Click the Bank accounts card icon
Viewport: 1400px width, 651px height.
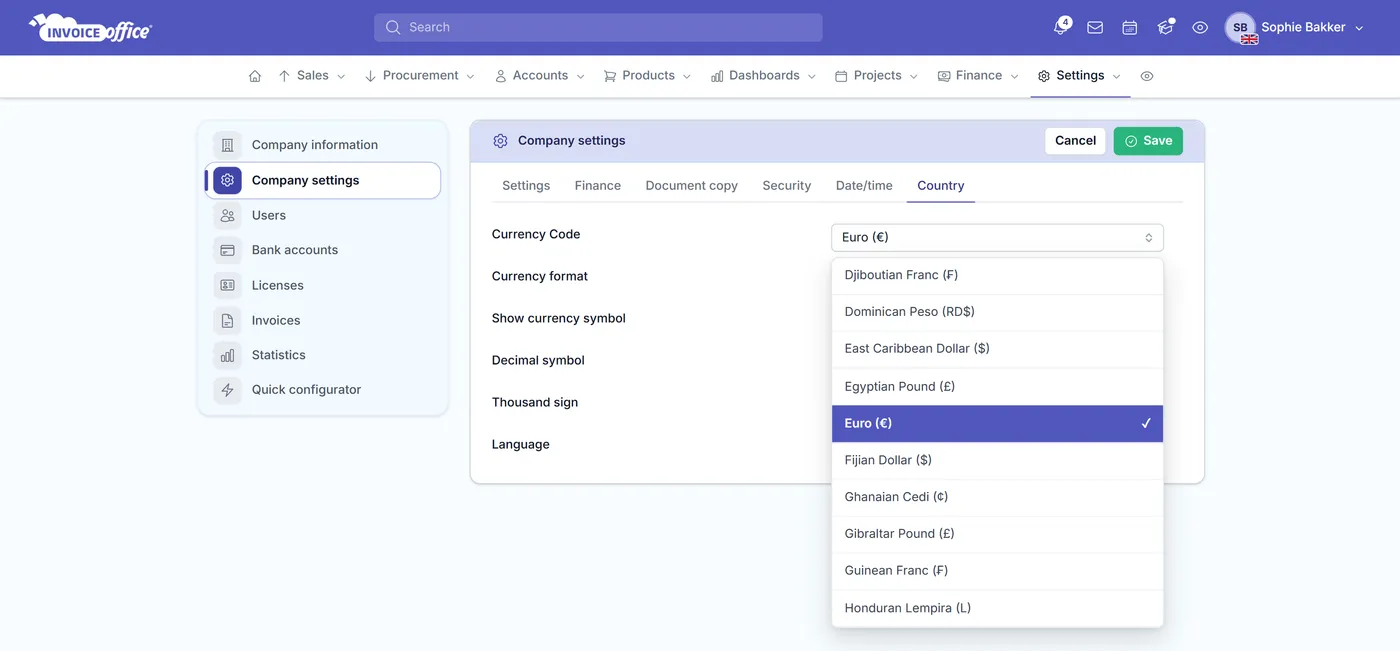(x=227, y=250)
